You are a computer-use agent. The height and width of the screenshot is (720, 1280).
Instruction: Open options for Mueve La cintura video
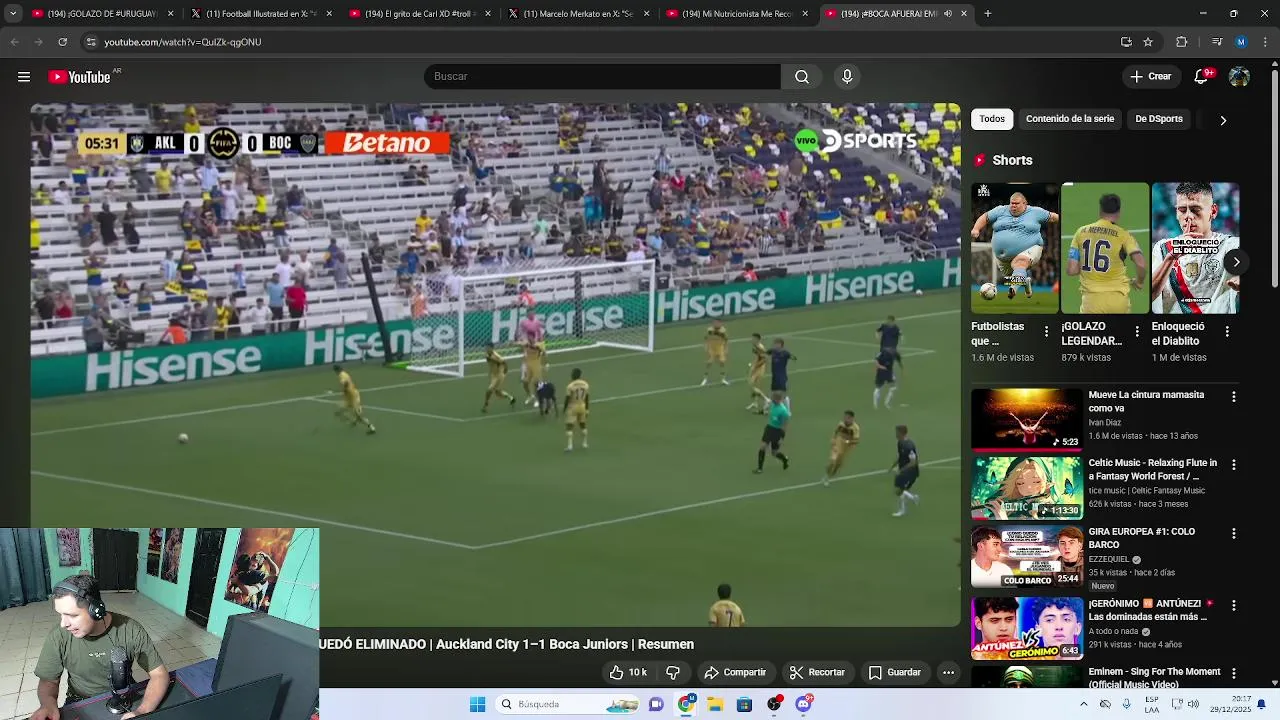[1233, 397]
